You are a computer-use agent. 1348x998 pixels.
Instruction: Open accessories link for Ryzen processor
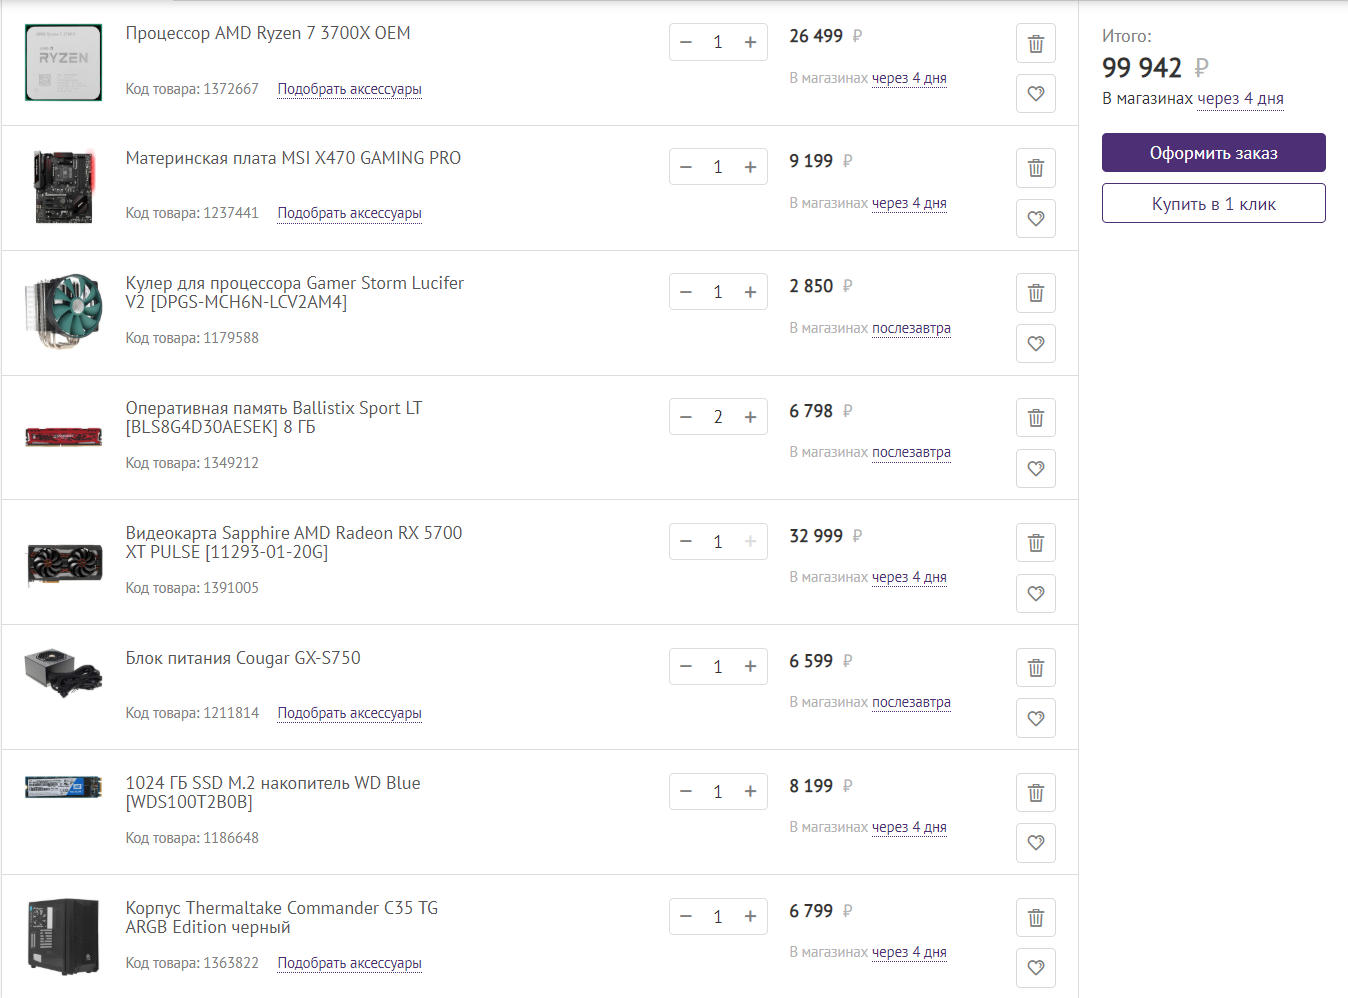pyautogui.click(x=349, y=89)
